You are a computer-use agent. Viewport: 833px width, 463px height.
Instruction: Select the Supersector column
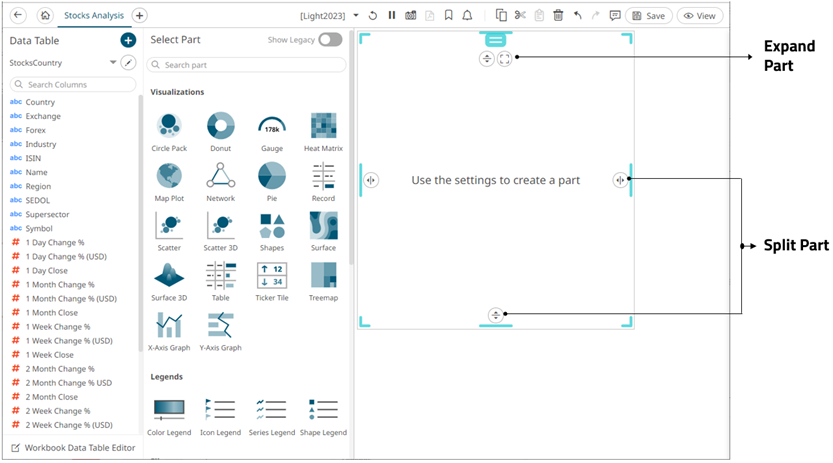coord(47,215)
